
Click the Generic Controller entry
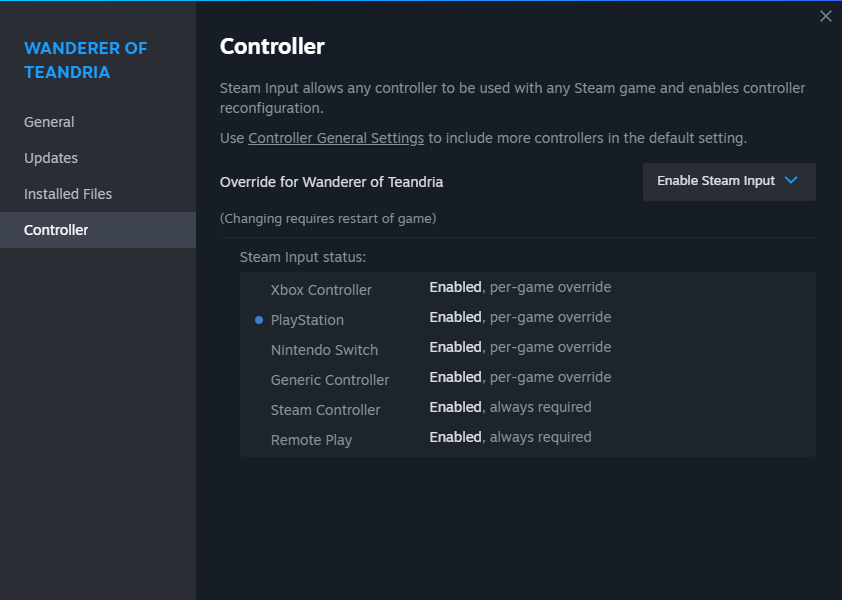(x=330, y=380)
